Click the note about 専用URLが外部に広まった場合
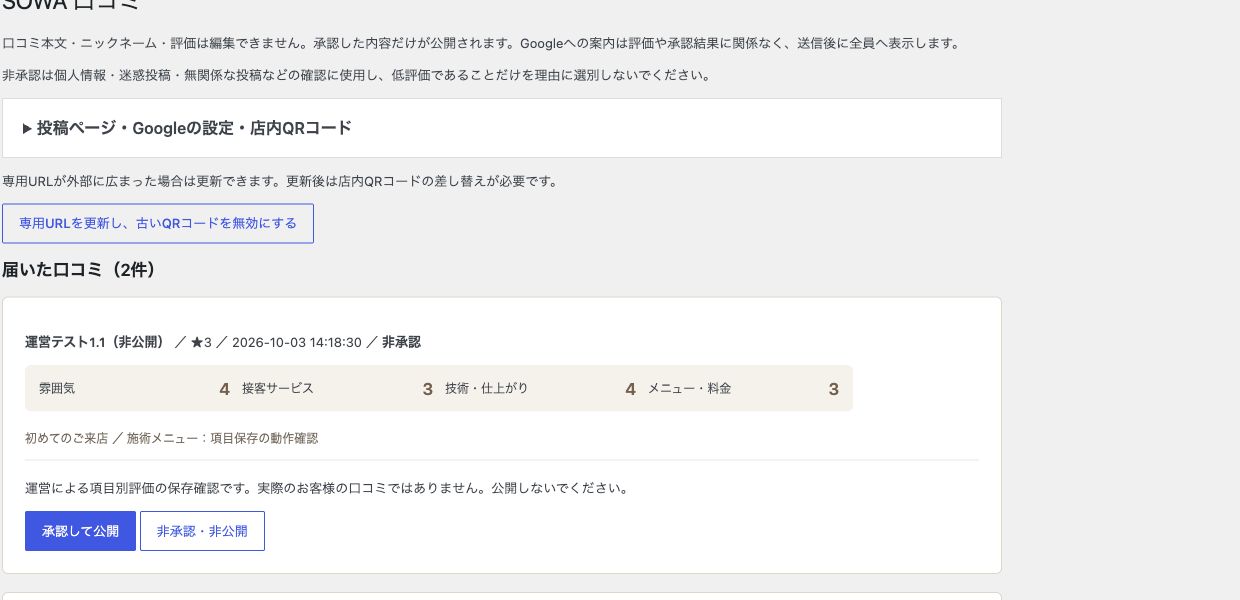The image size is (1240, 600). point(280,181)
